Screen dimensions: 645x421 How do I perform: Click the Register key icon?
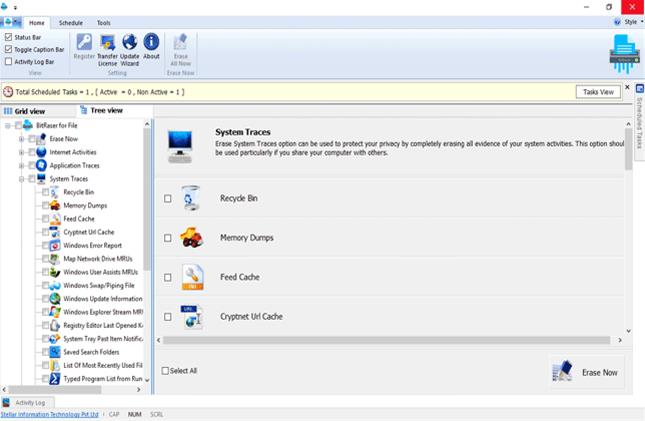(x=84, y=42)
